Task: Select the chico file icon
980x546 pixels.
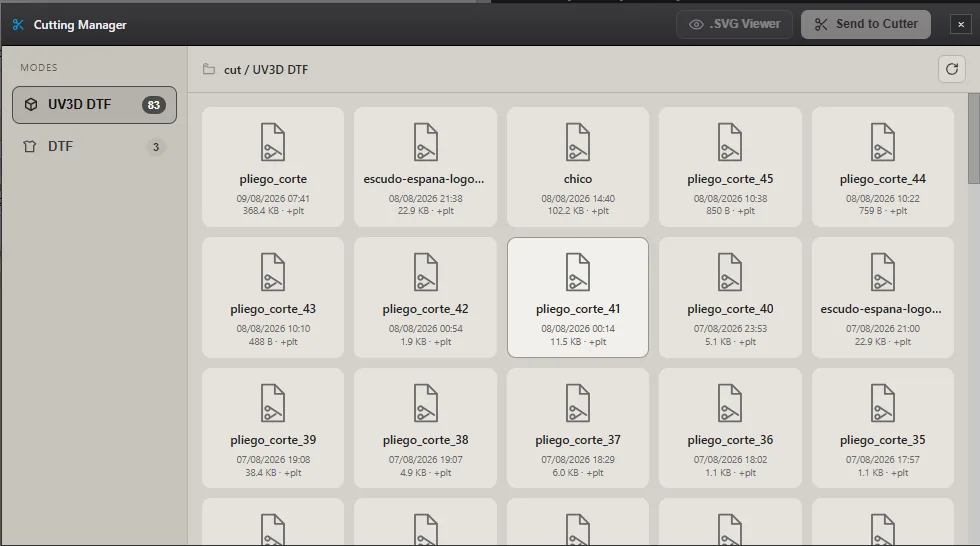Action: (x=578, y=142)
